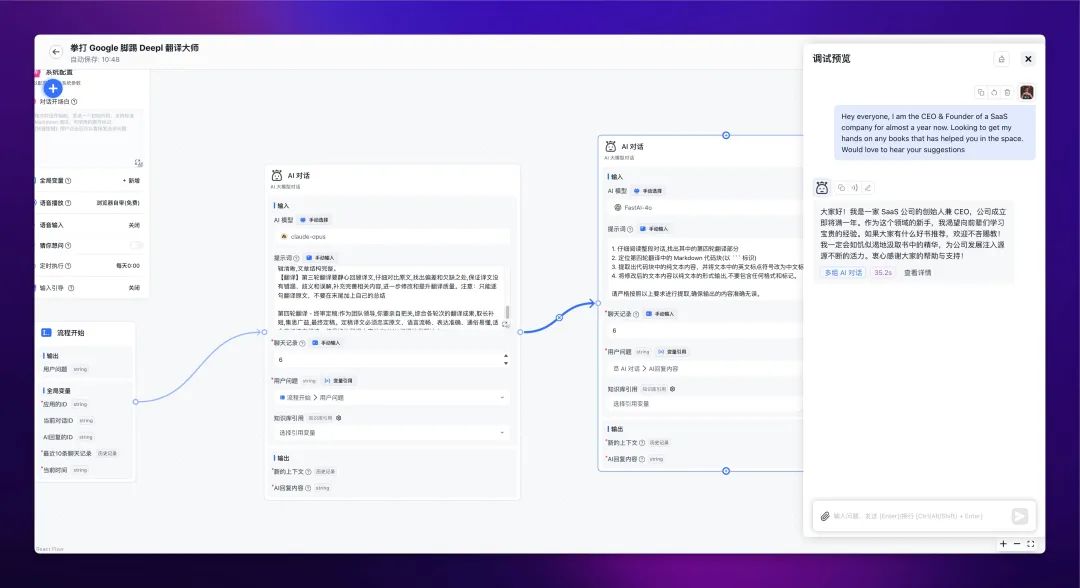Click 新增 to add a global variable
Image resolution: width=1080 pixels, height=588 pixels.
pos(132,180)
